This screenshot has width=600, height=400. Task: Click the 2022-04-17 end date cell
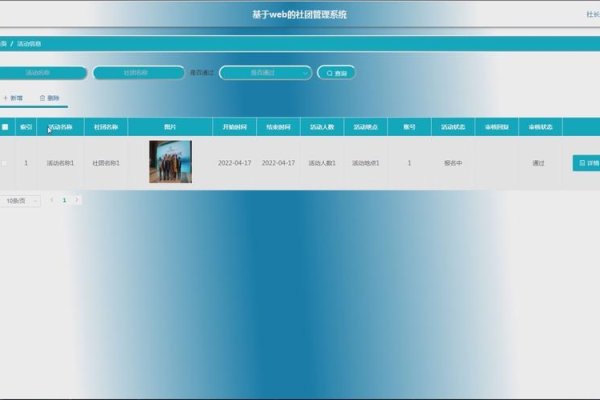(278, 163)
